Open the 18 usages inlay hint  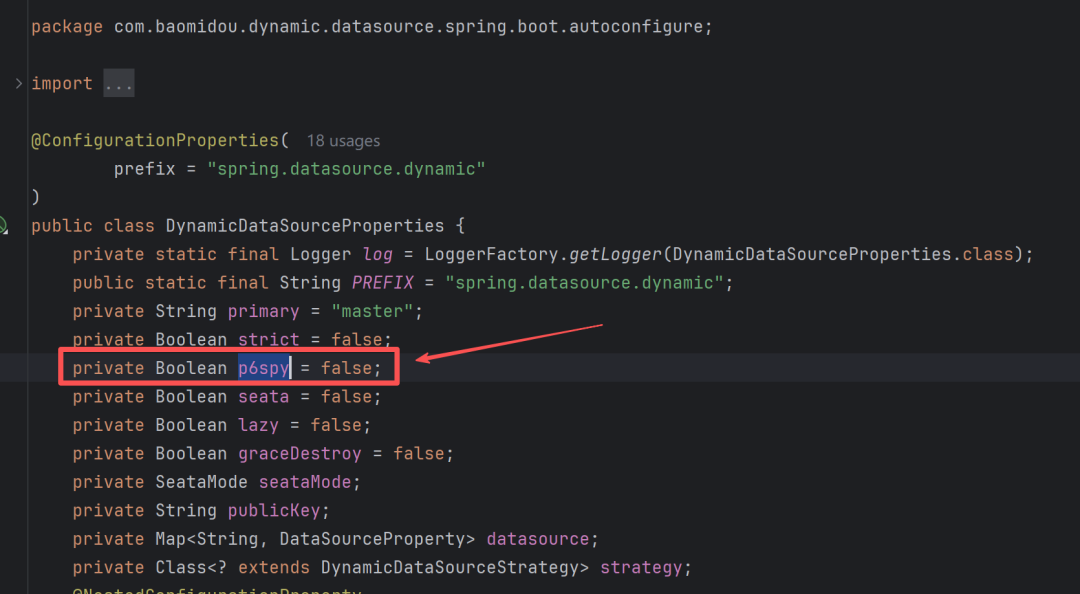[343, 141]
